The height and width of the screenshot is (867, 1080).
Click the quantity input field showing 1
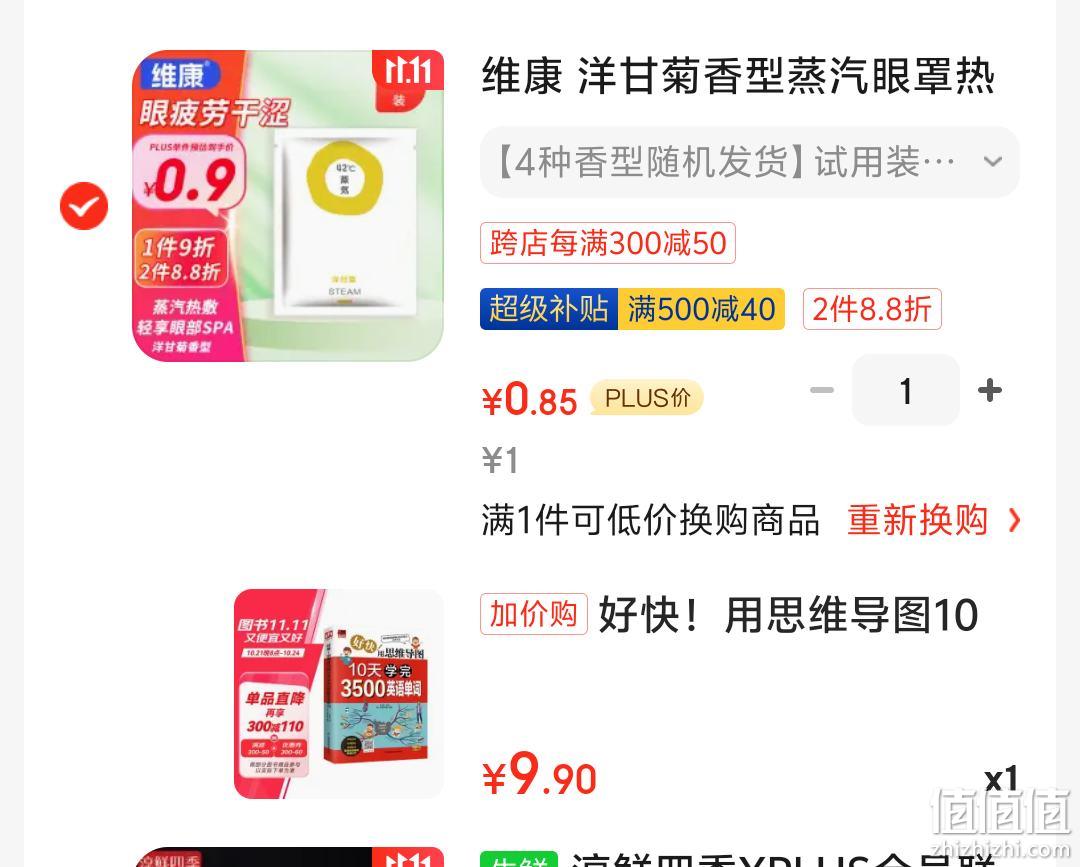point(906,390)
